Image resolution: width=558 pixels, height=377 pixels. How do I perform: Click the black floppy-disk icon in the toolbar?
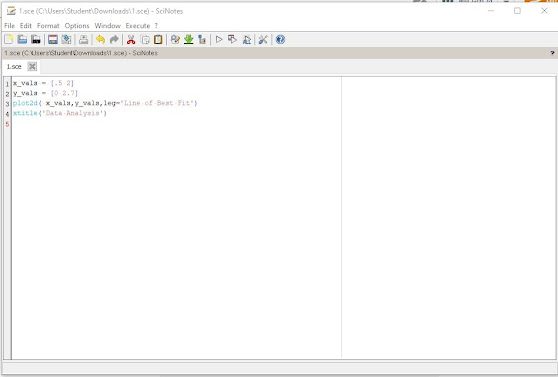(x=36, y=40)
